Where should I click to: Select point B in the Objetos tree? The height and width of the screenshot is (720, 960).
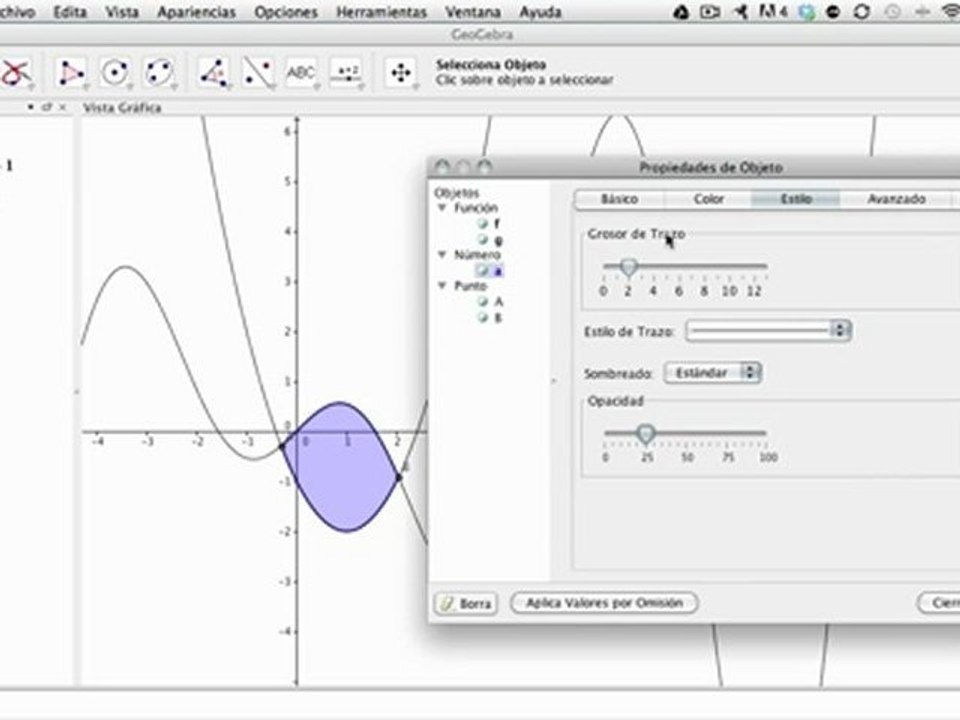coord(498,317)
